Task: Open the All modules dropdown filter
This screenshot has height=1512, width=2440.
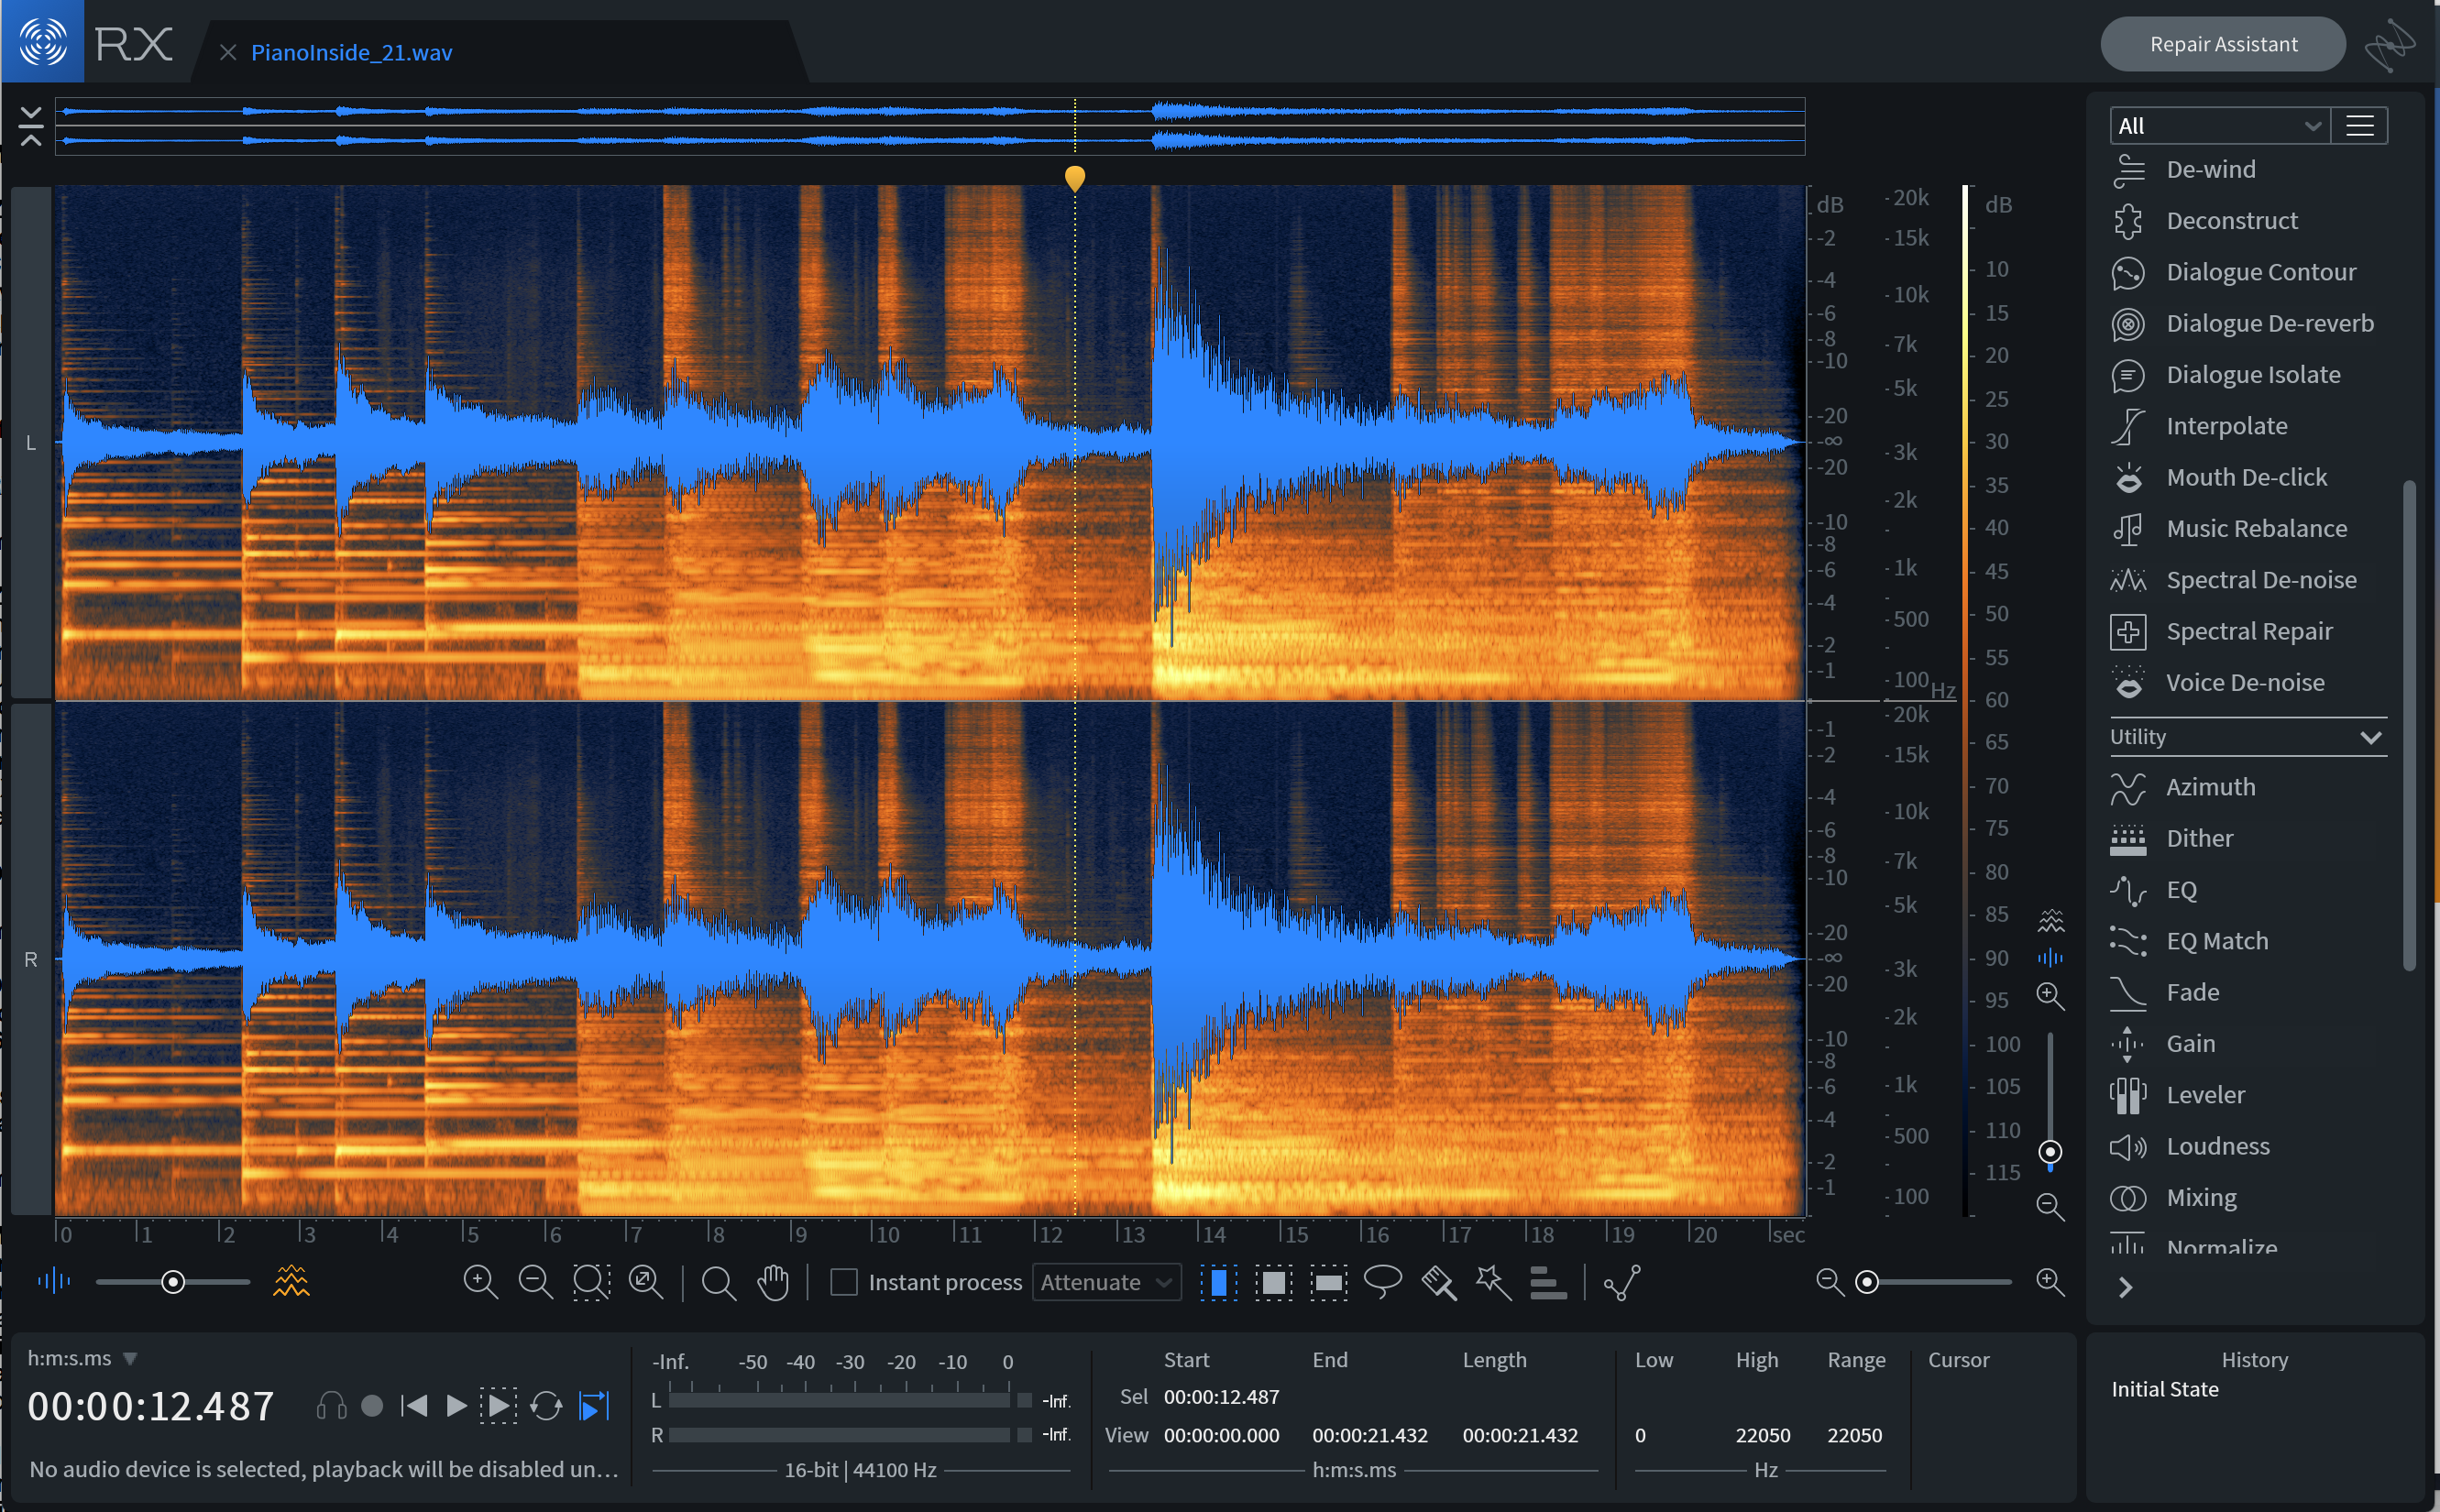Action: click(2215, 124)
